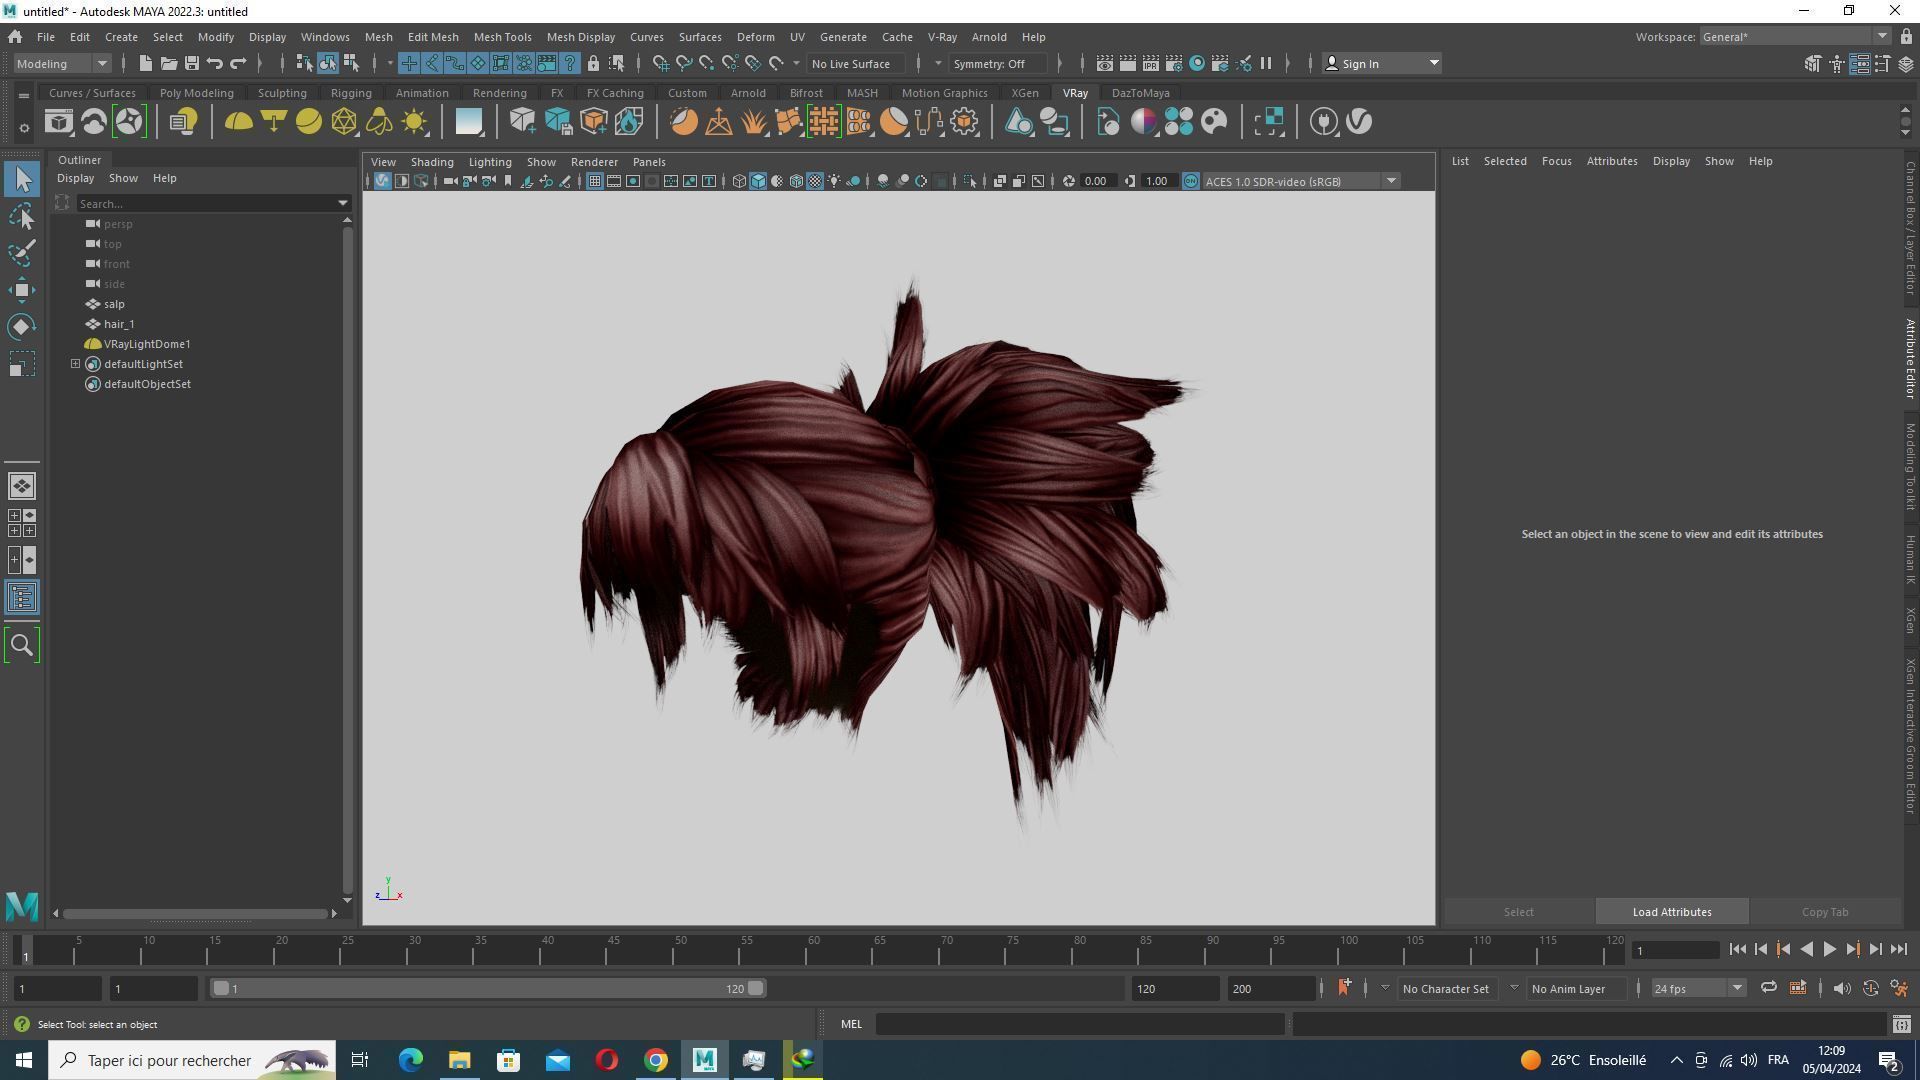
Task: Open the Modeling Toolkit side tab
Action: 1909,466
